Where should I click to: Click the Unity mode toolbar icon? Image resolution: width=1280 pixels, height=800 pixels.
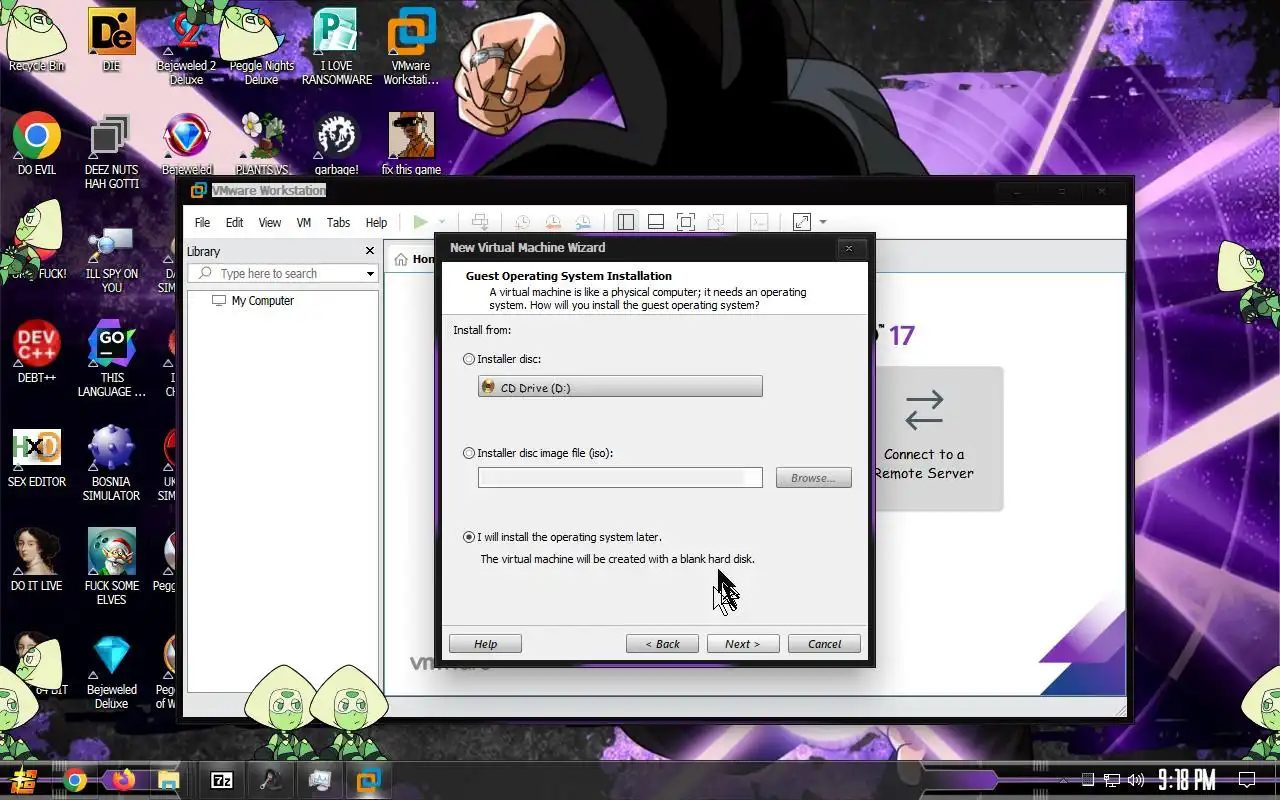pyautogui.click(x=716, y=222)
